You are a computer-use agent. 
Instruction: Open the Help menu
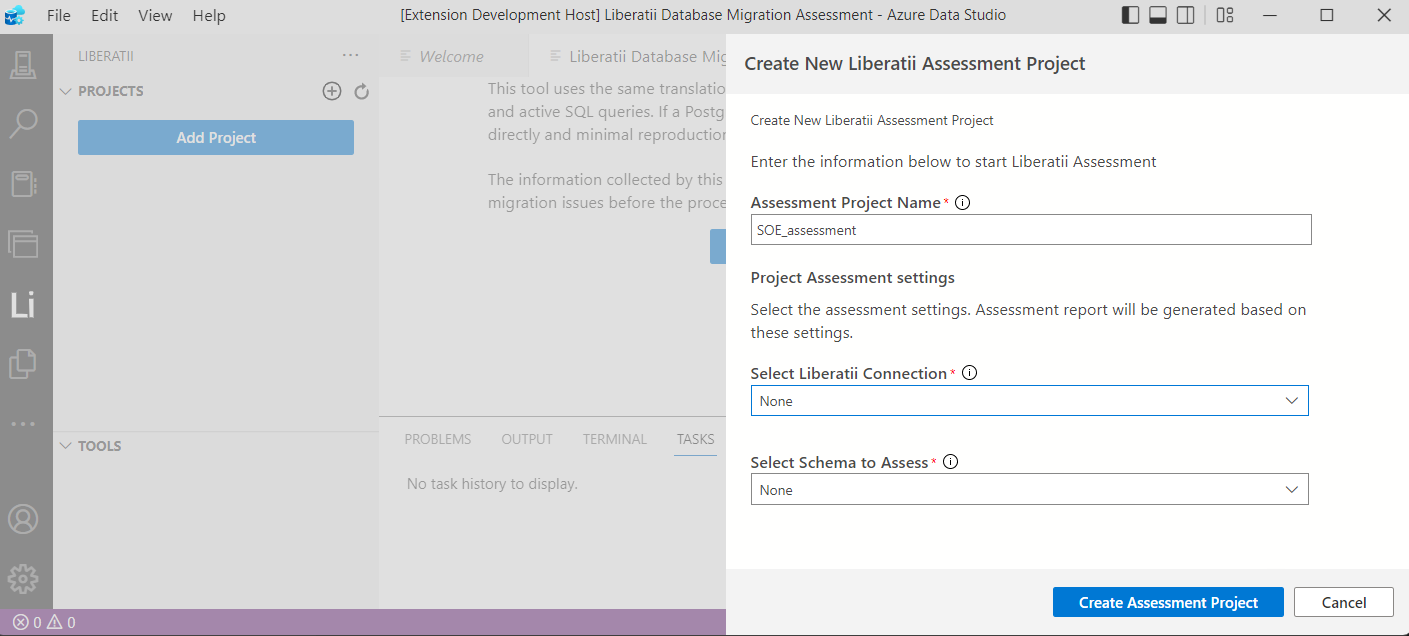click(209, 15)
